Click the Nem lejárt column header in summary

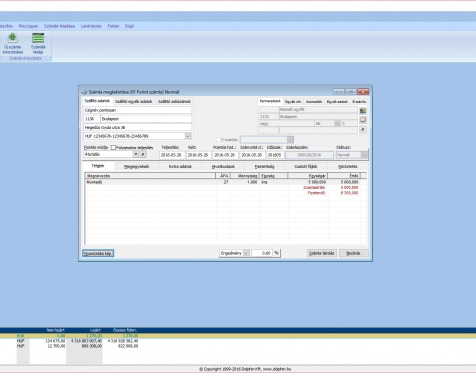tap(56, 330)
